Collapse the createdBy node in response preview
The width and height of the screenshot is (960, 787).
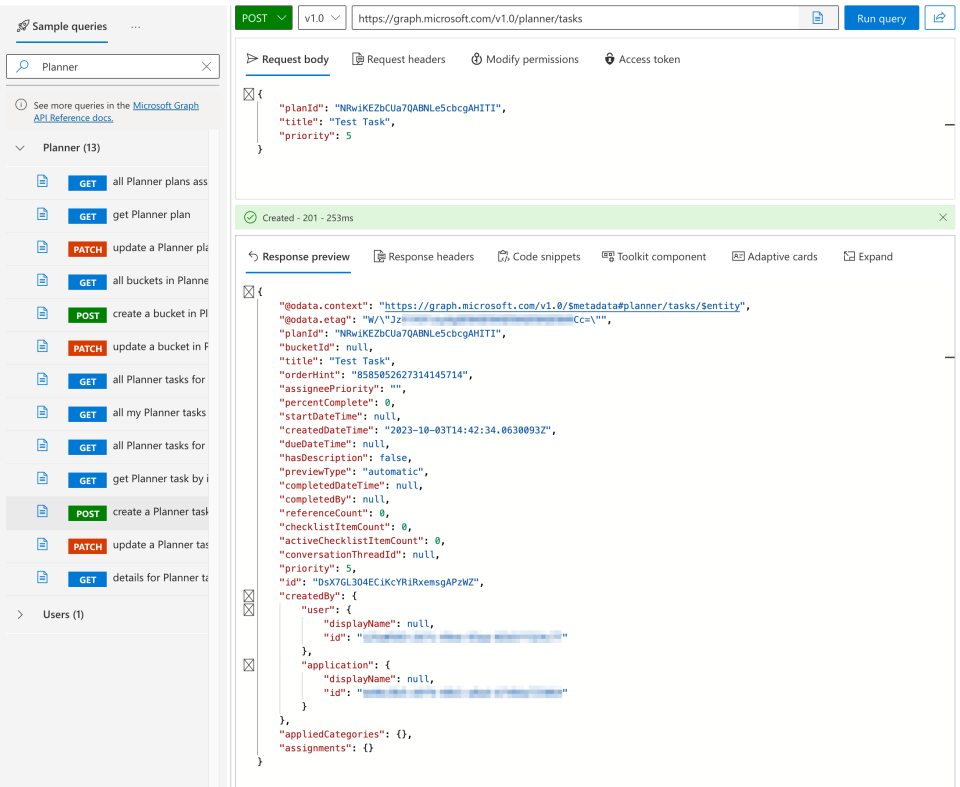248,596
